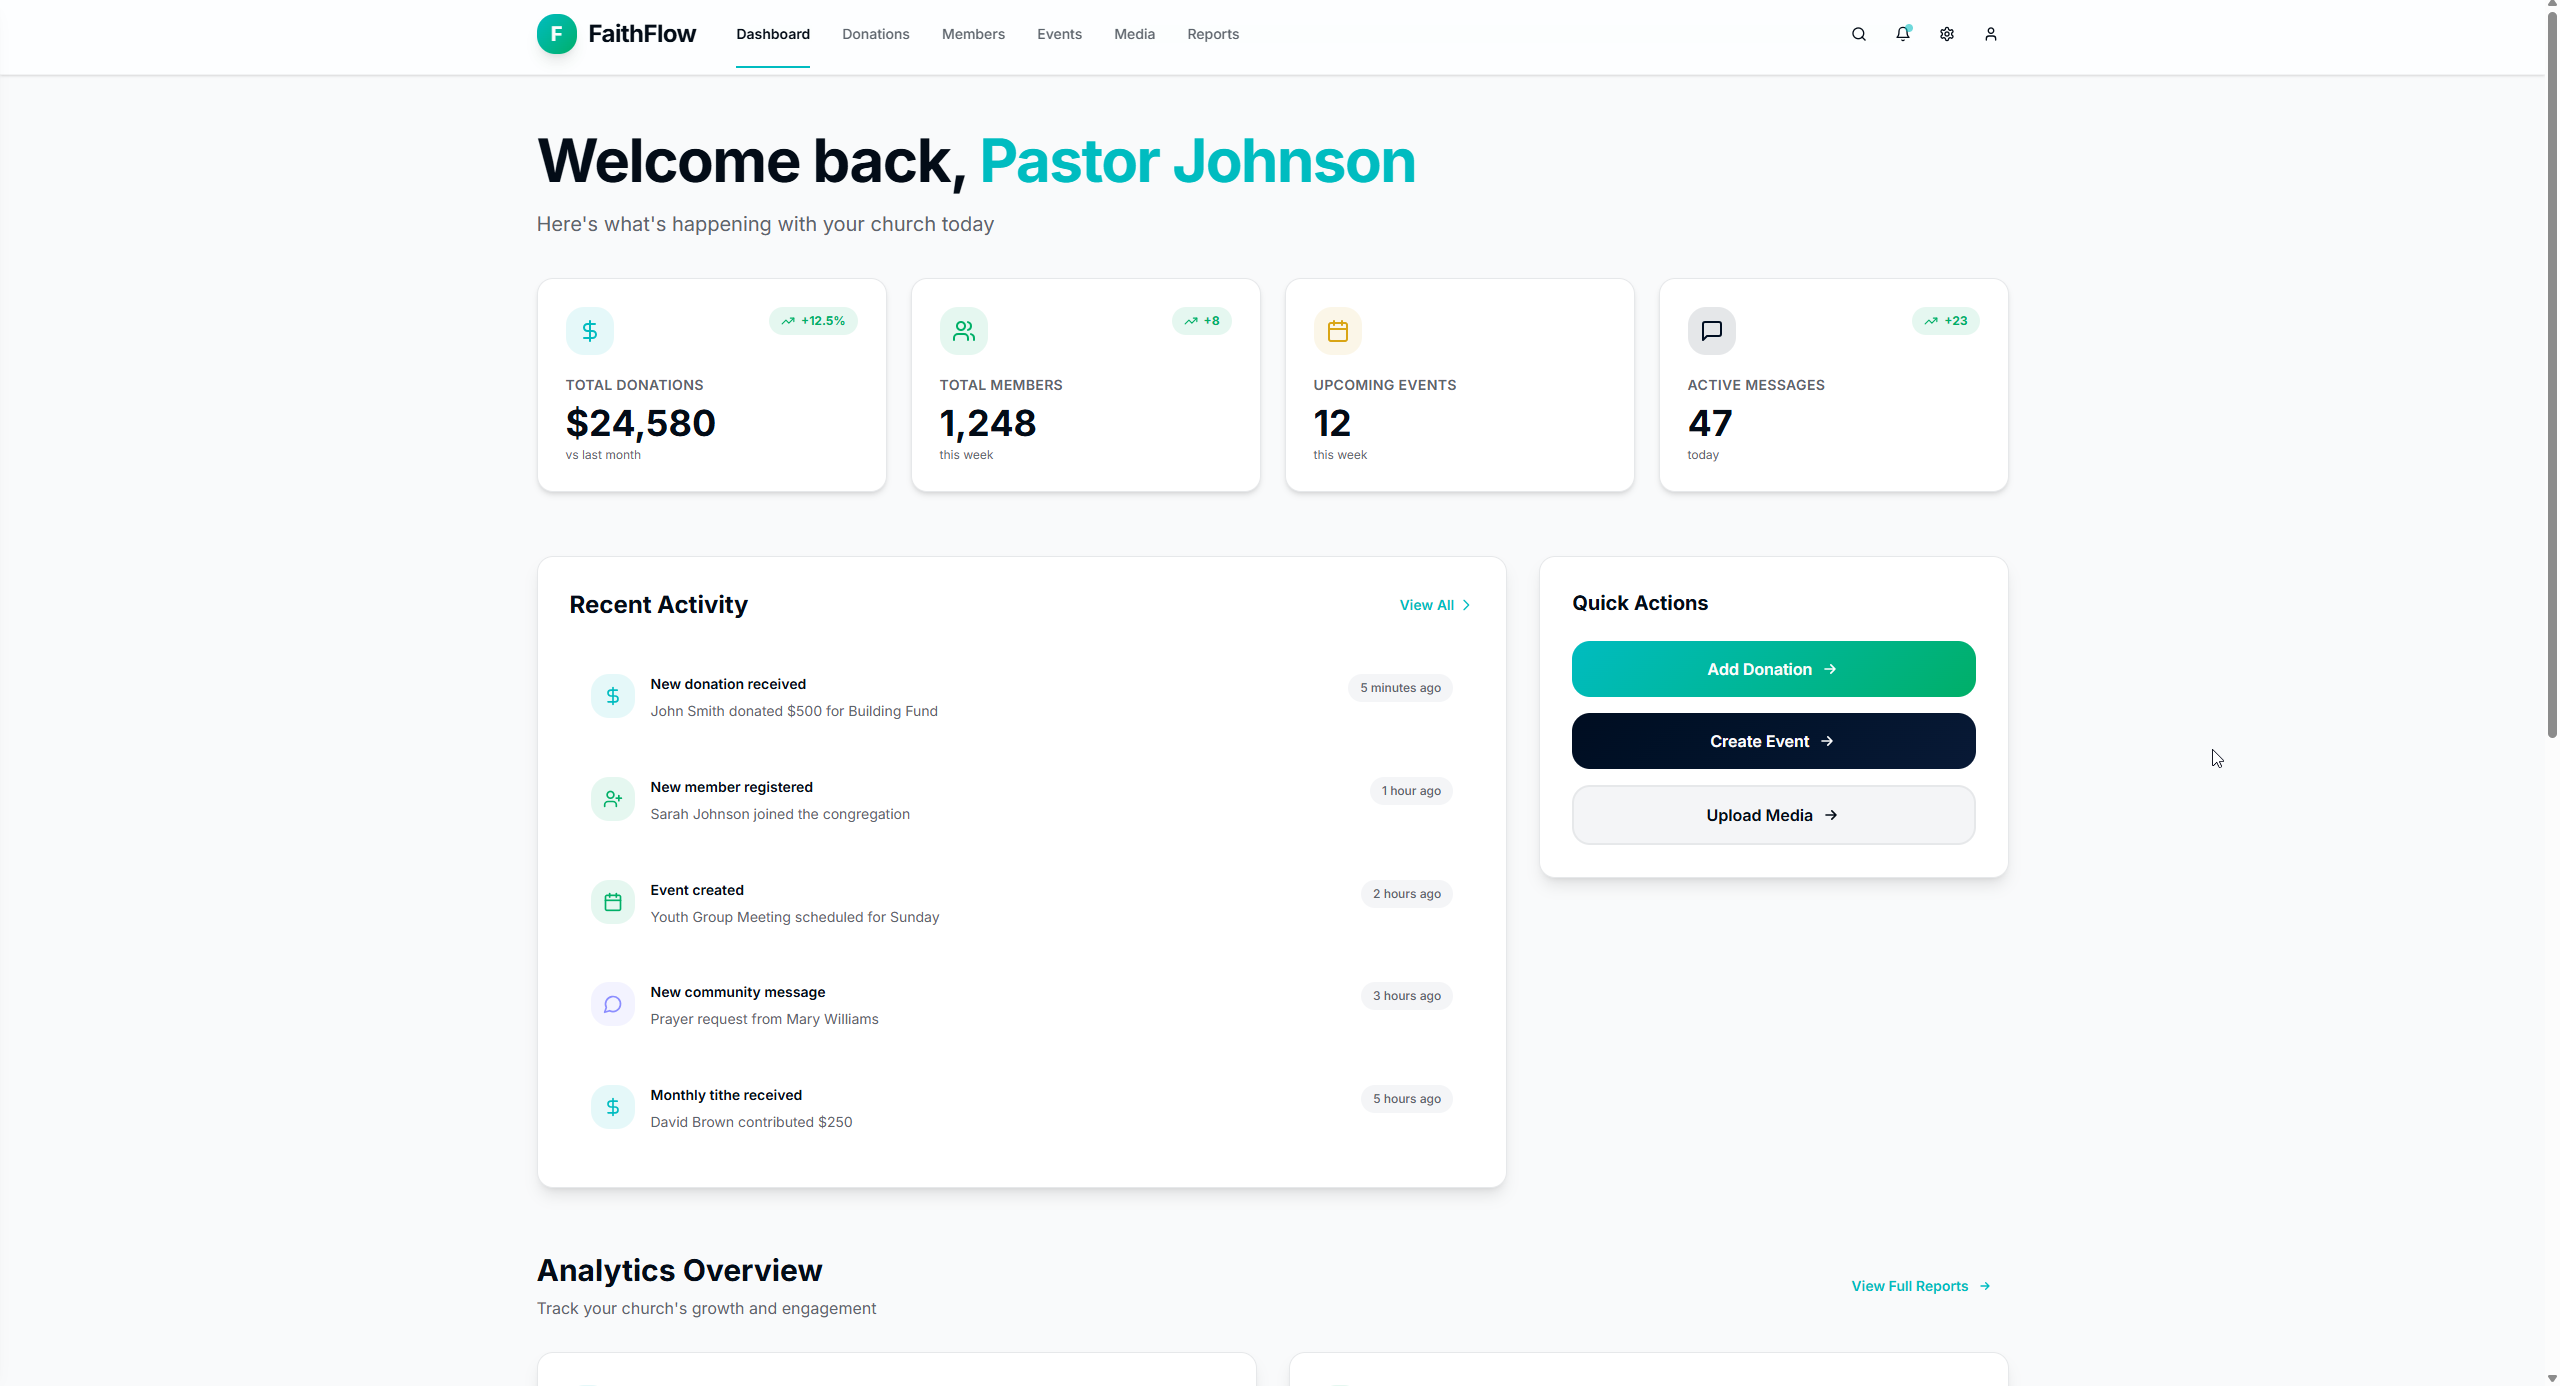This screenshot has height=1386, width=2560.
Task: Open notifications from the bell icon
Action: 1902,33
